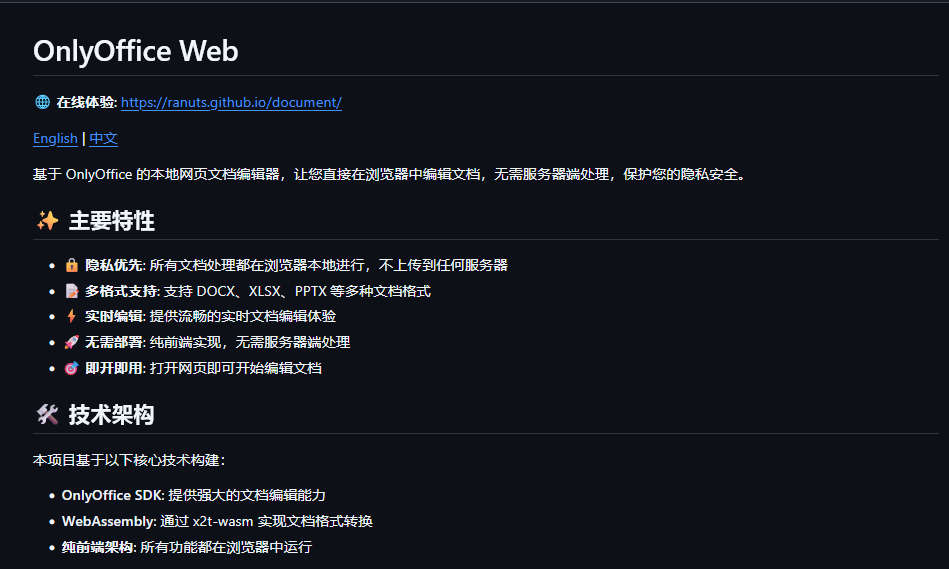Screen dimensions: 949x569
Task: Click the OnlyOffice Web title heading
Action: coord(136,51)
